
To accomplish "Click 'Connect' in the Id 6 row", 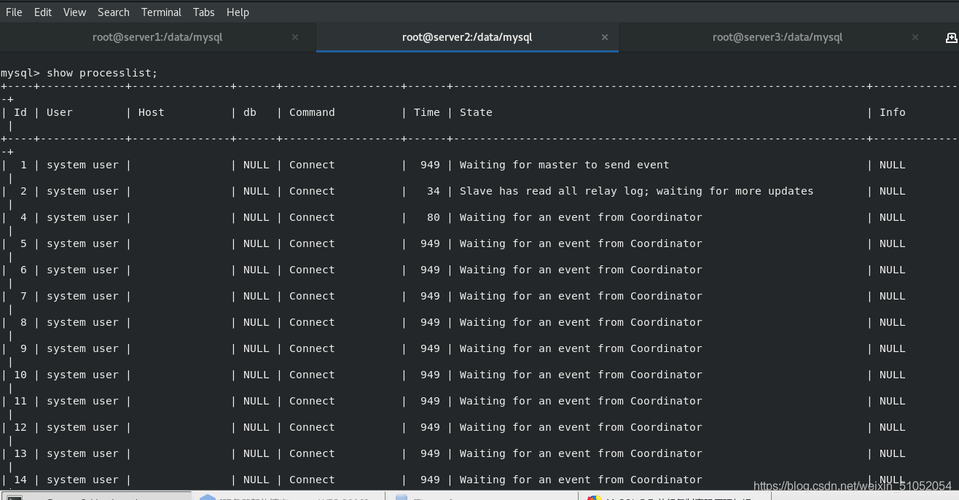I will click(312, 270).
